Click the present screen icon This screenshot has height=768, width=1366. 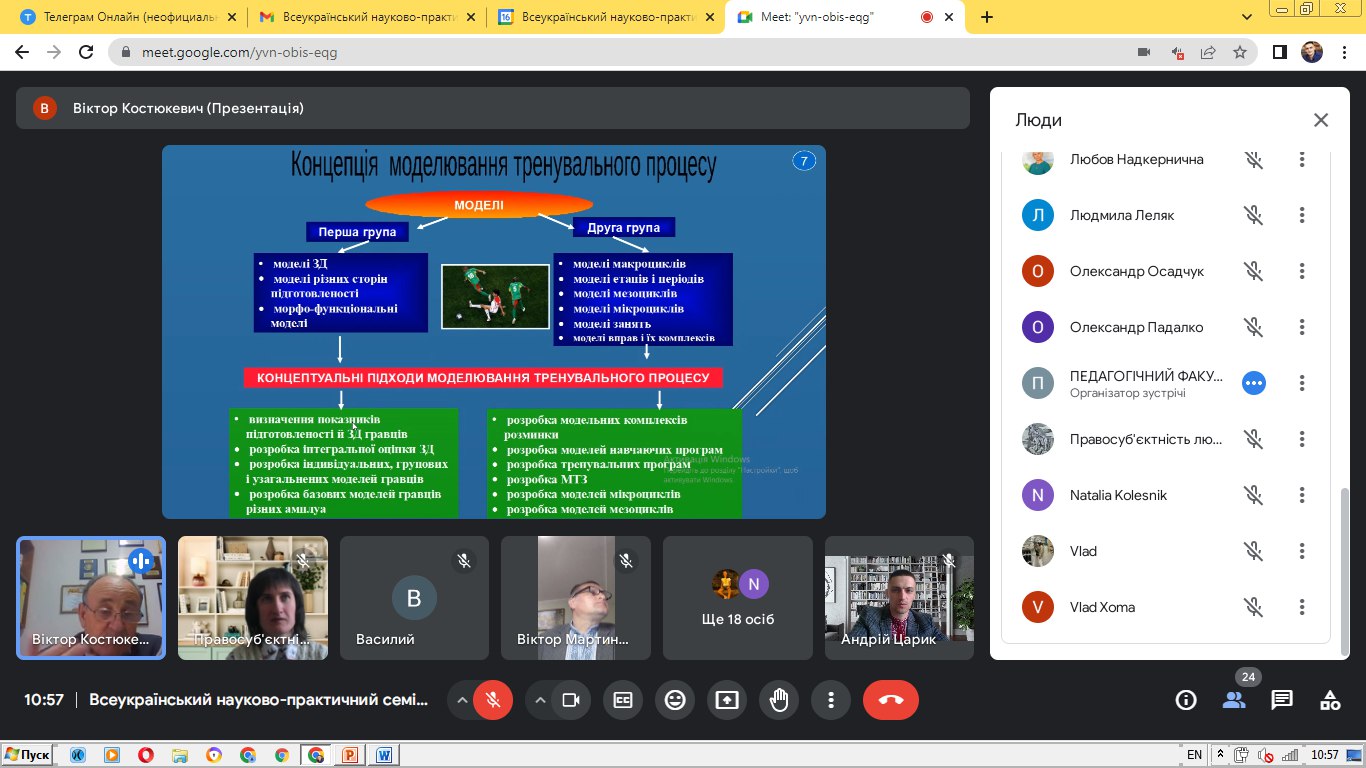point(727,700)
